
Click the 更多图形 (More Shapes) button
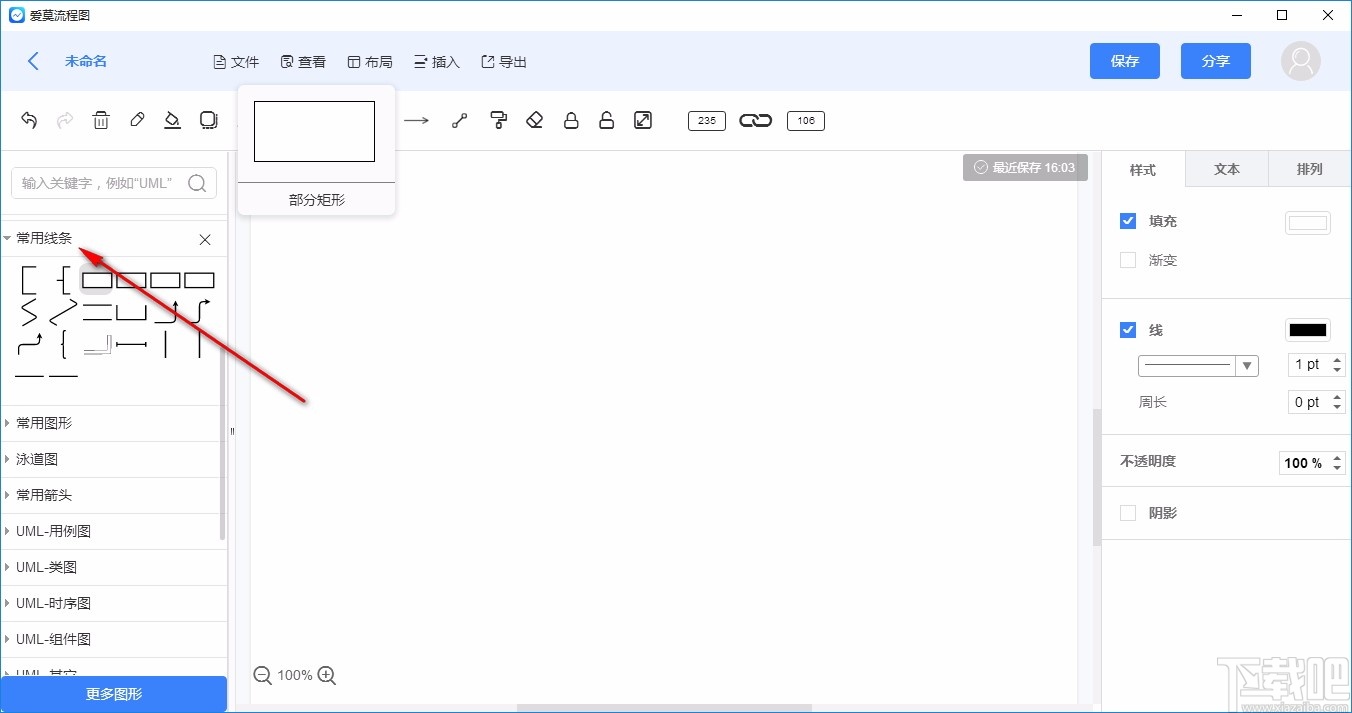point(113,694)
